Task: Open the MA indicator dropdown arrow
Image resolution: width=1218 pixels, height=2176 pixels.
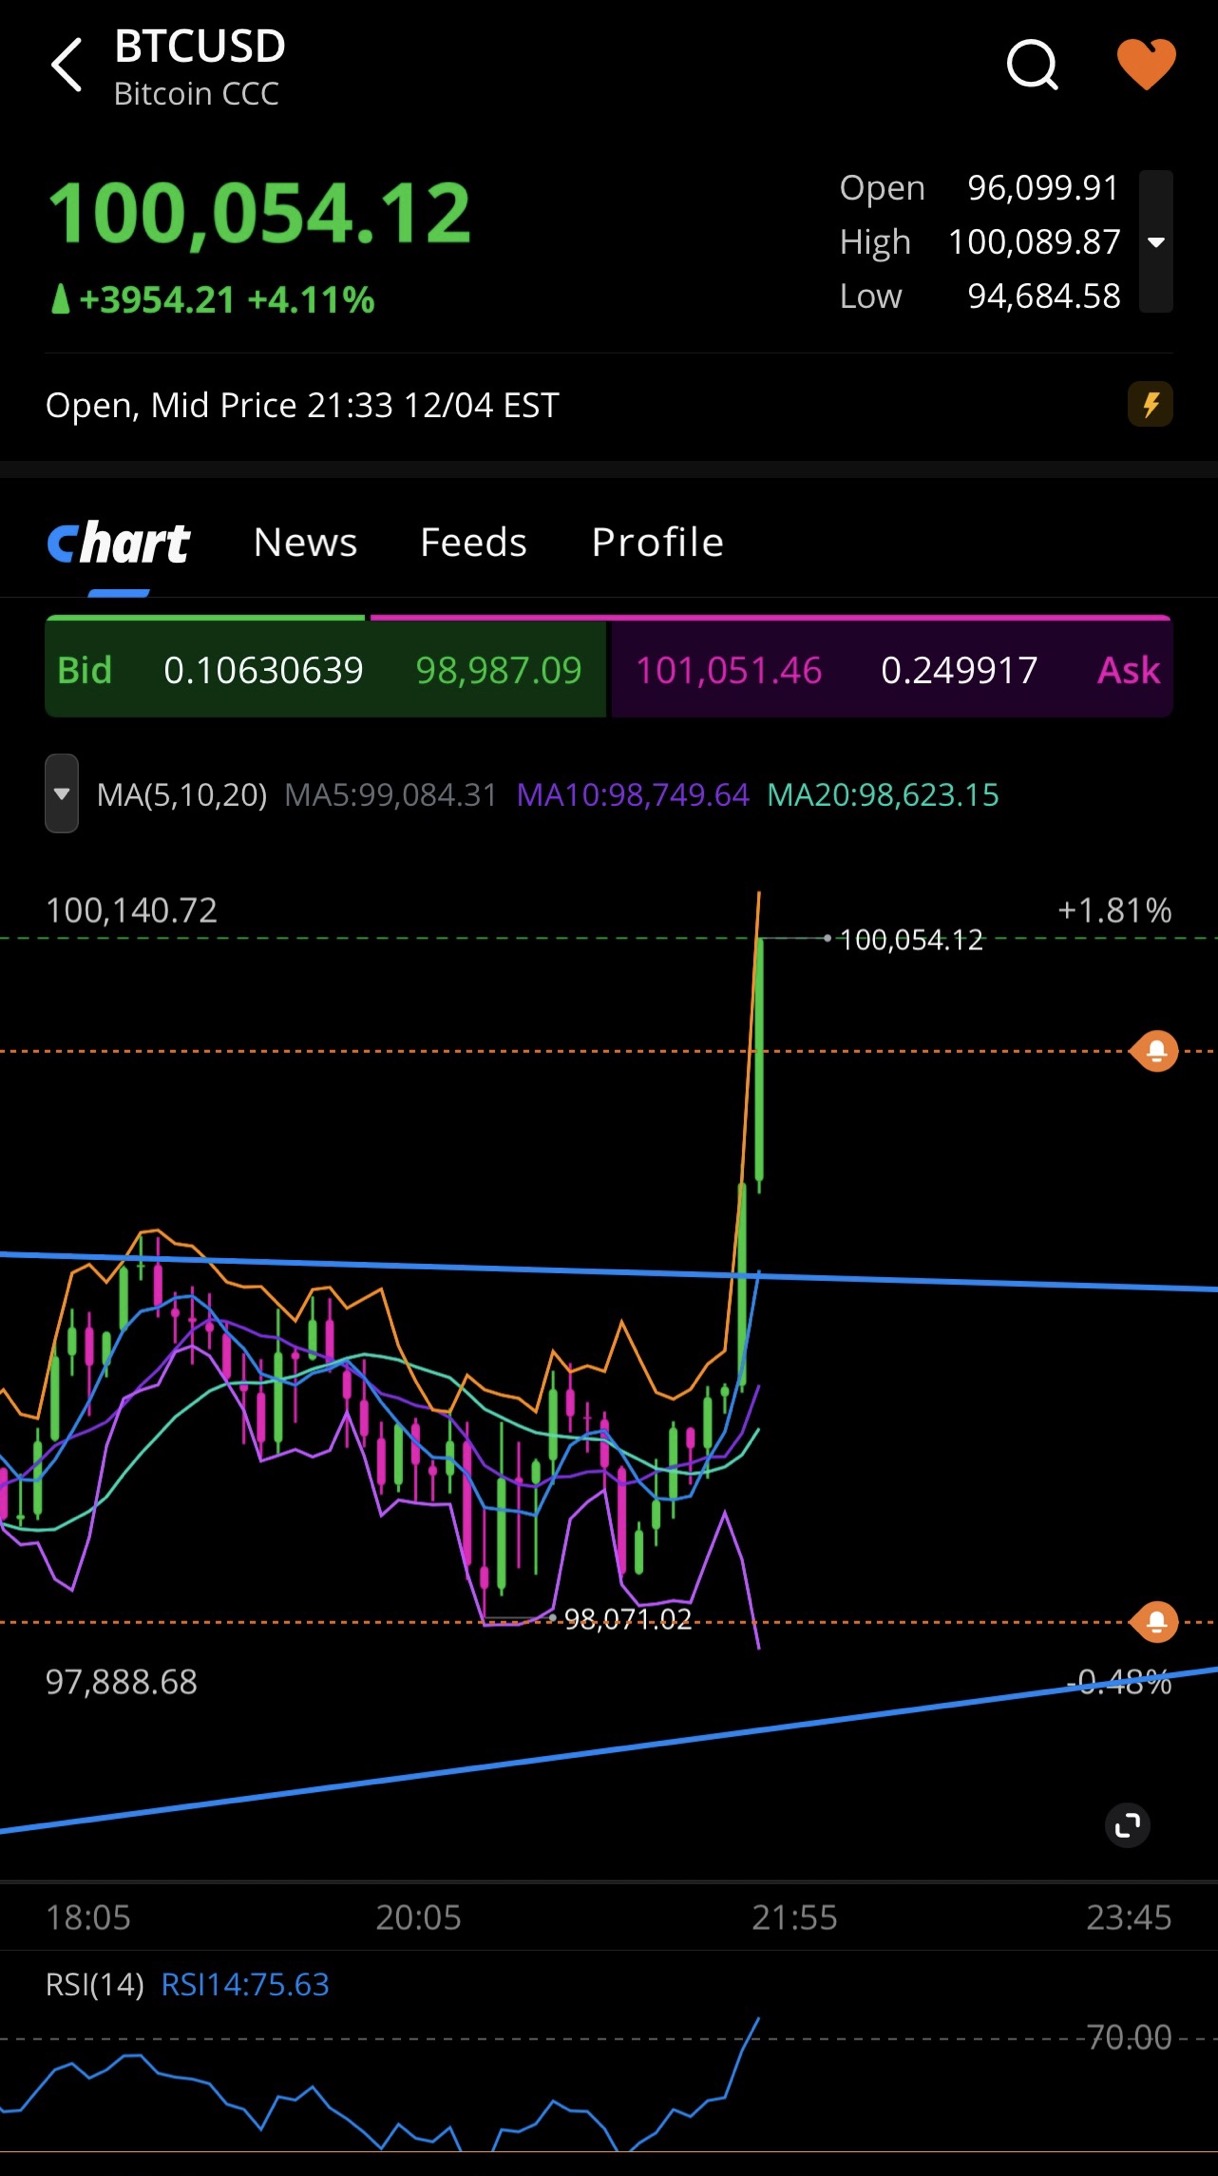Action: (62, 794)
